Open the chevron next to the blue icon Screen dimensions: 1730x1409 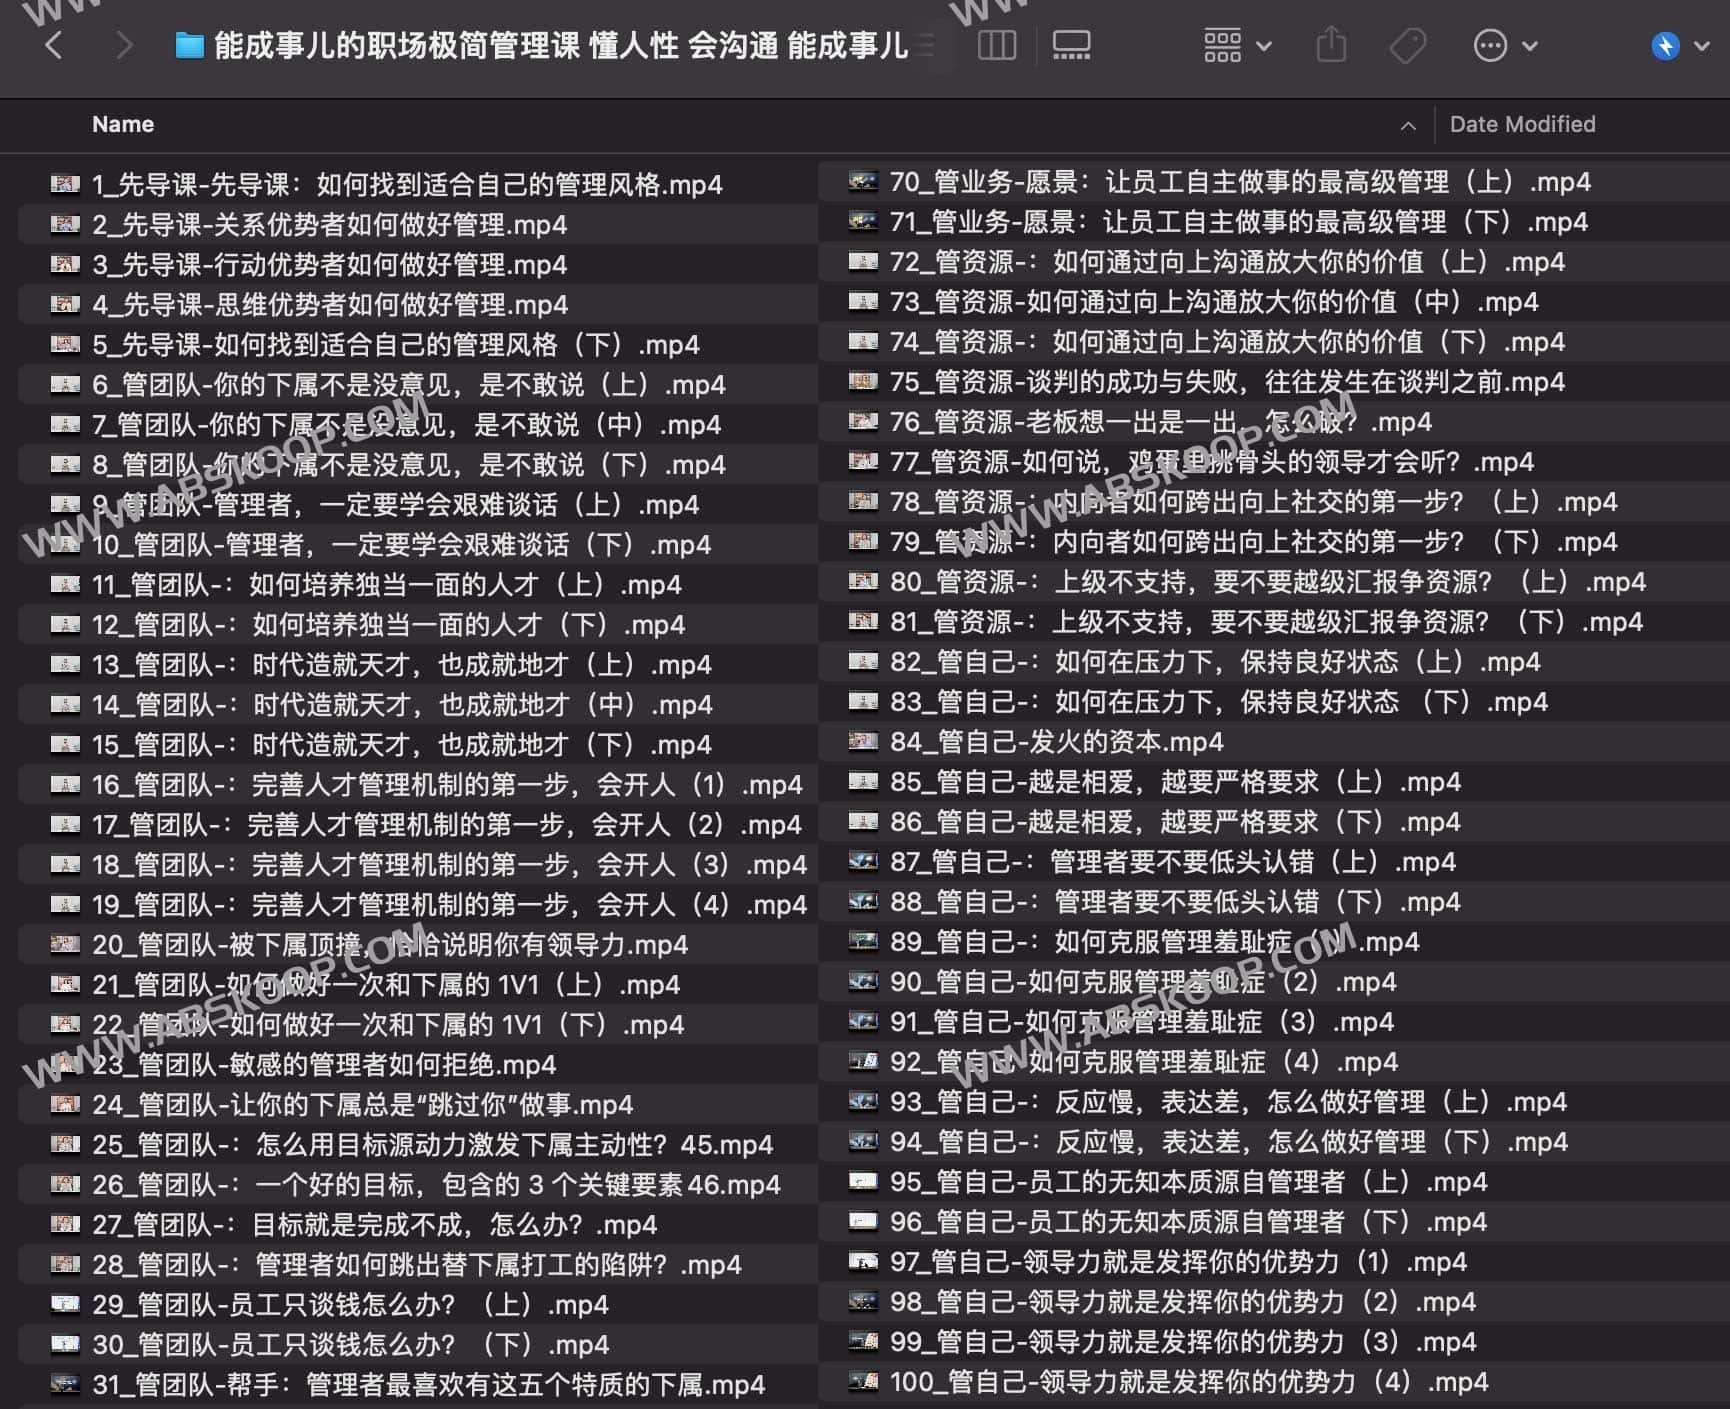1699,47
